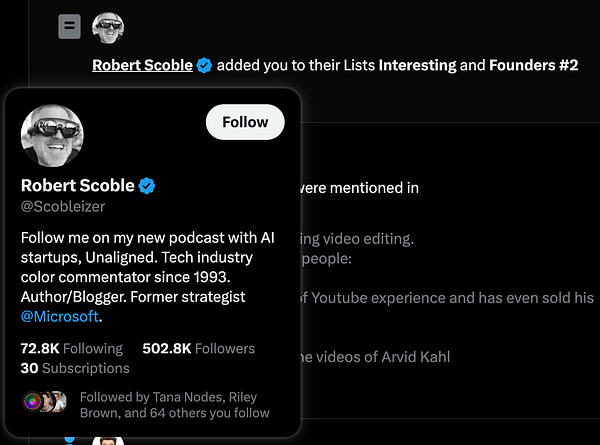The image size is (600, 445).
Task: Open Robert Scoble's underlined name link in notification
Action: pyautogui.click(x=142, y=65)
